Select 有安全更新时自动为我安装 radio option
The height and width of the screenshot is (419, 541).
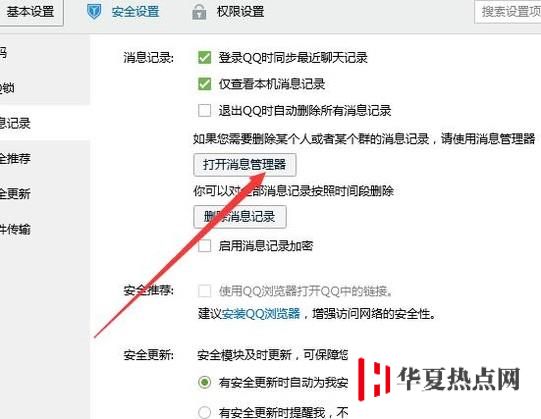(x=204, y=382)
